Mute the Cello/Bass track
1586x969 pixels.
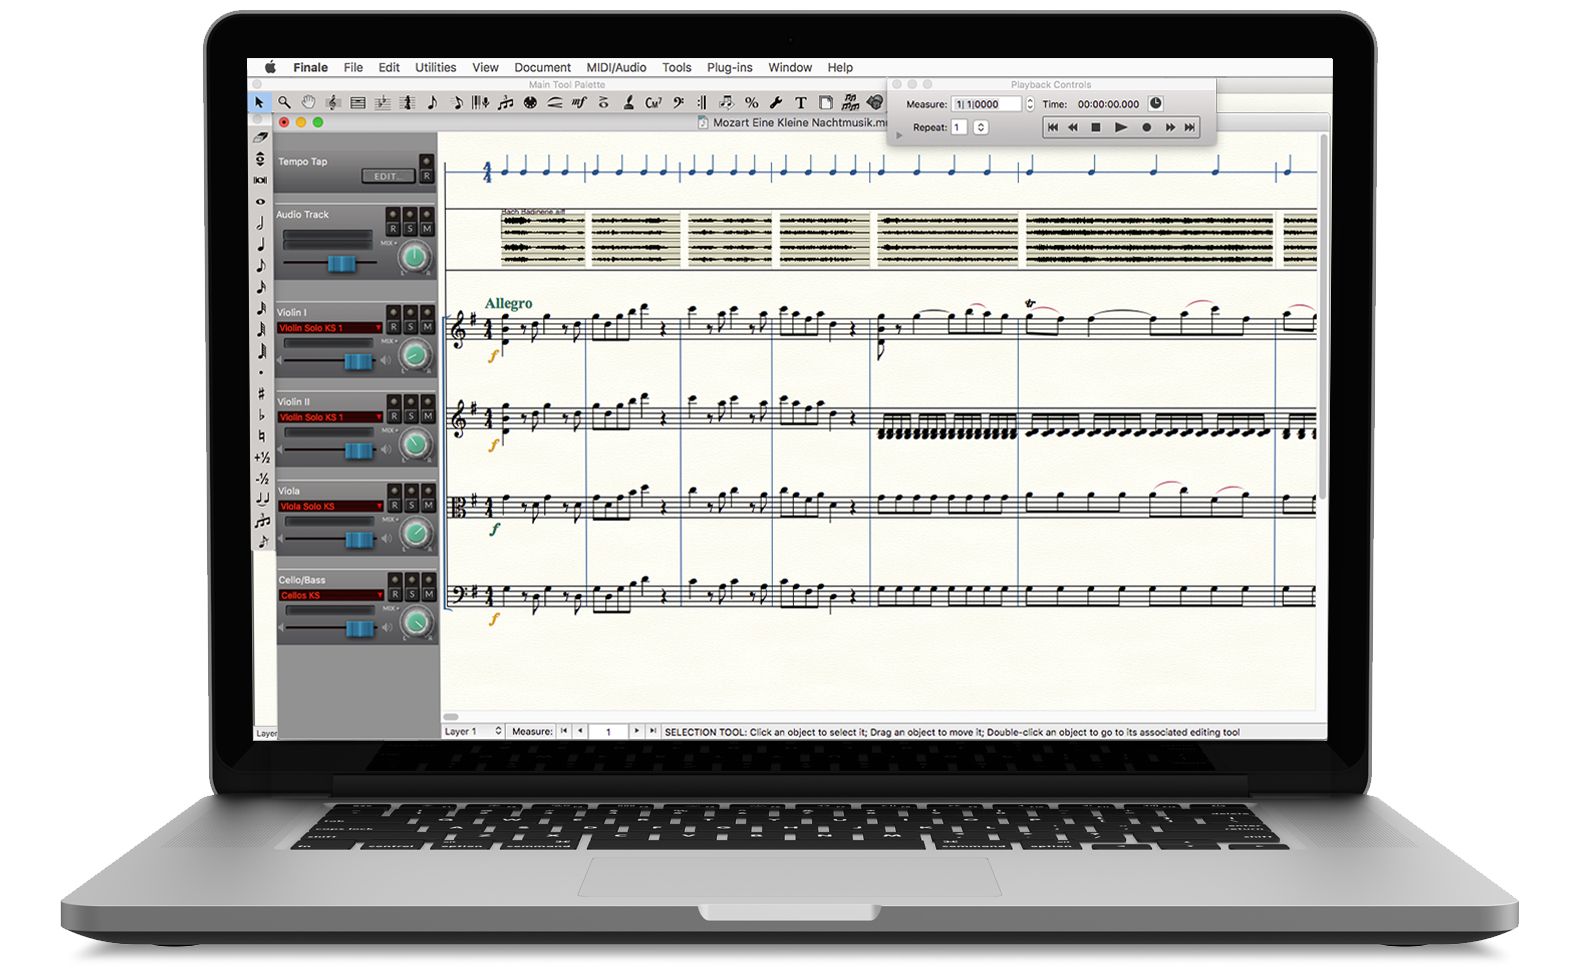click(428, 594)
